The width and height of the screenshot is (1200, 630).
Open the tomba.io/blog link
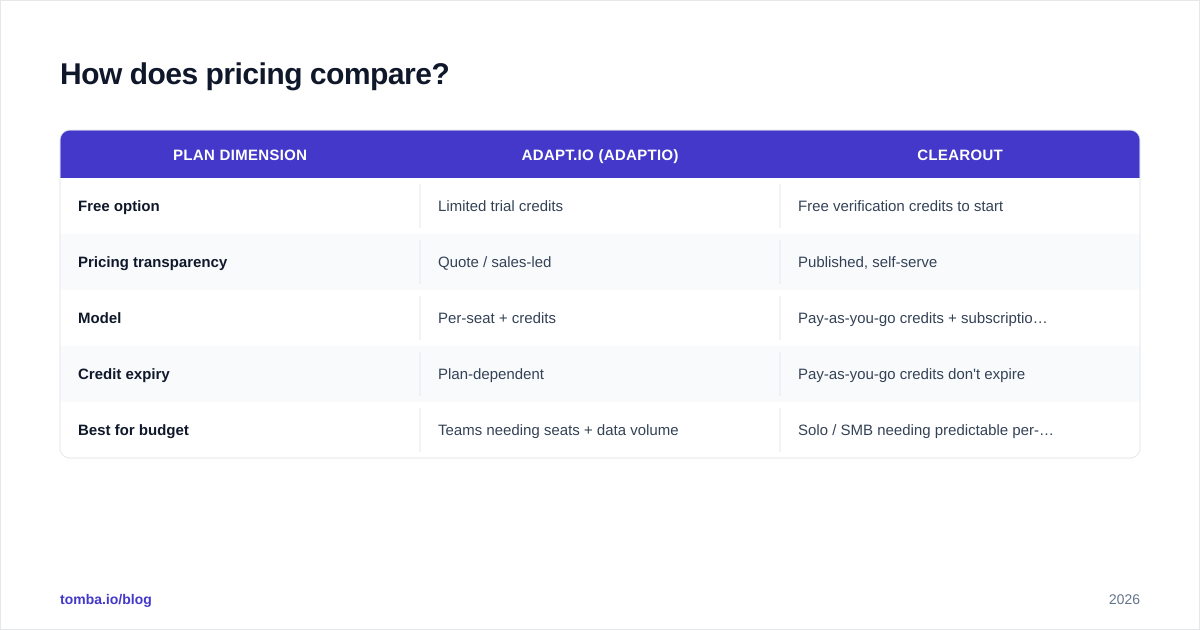106,599
